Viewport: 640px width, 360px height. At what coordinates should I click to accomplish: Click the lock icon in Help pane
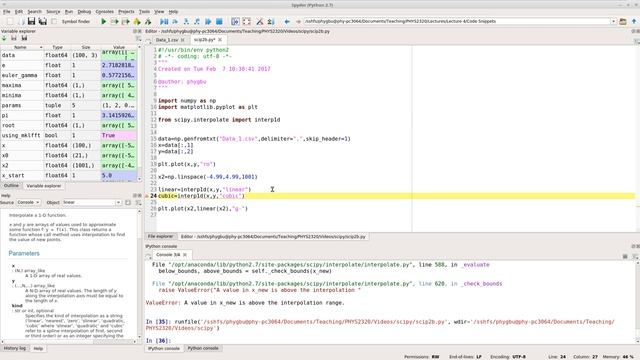[x=128, y=202]
